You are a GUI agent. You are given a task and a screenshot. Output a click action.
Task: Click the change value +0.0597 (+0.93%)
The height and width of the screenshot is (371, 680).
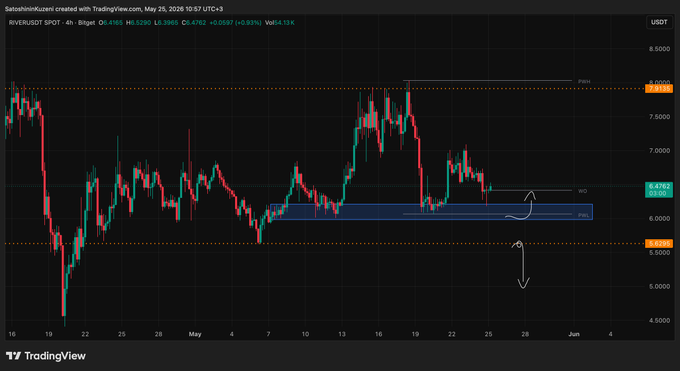[x=235, y=23]
